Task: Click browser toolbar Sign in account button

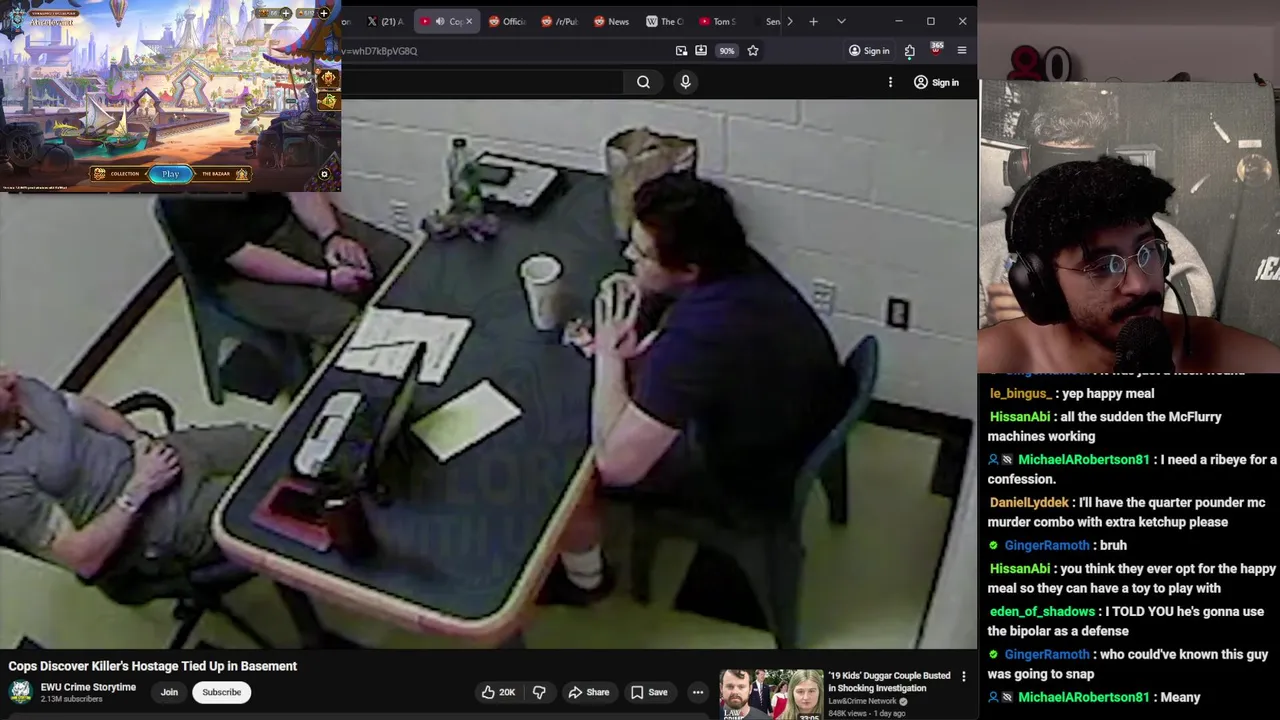Action: (x=869, y=51)
